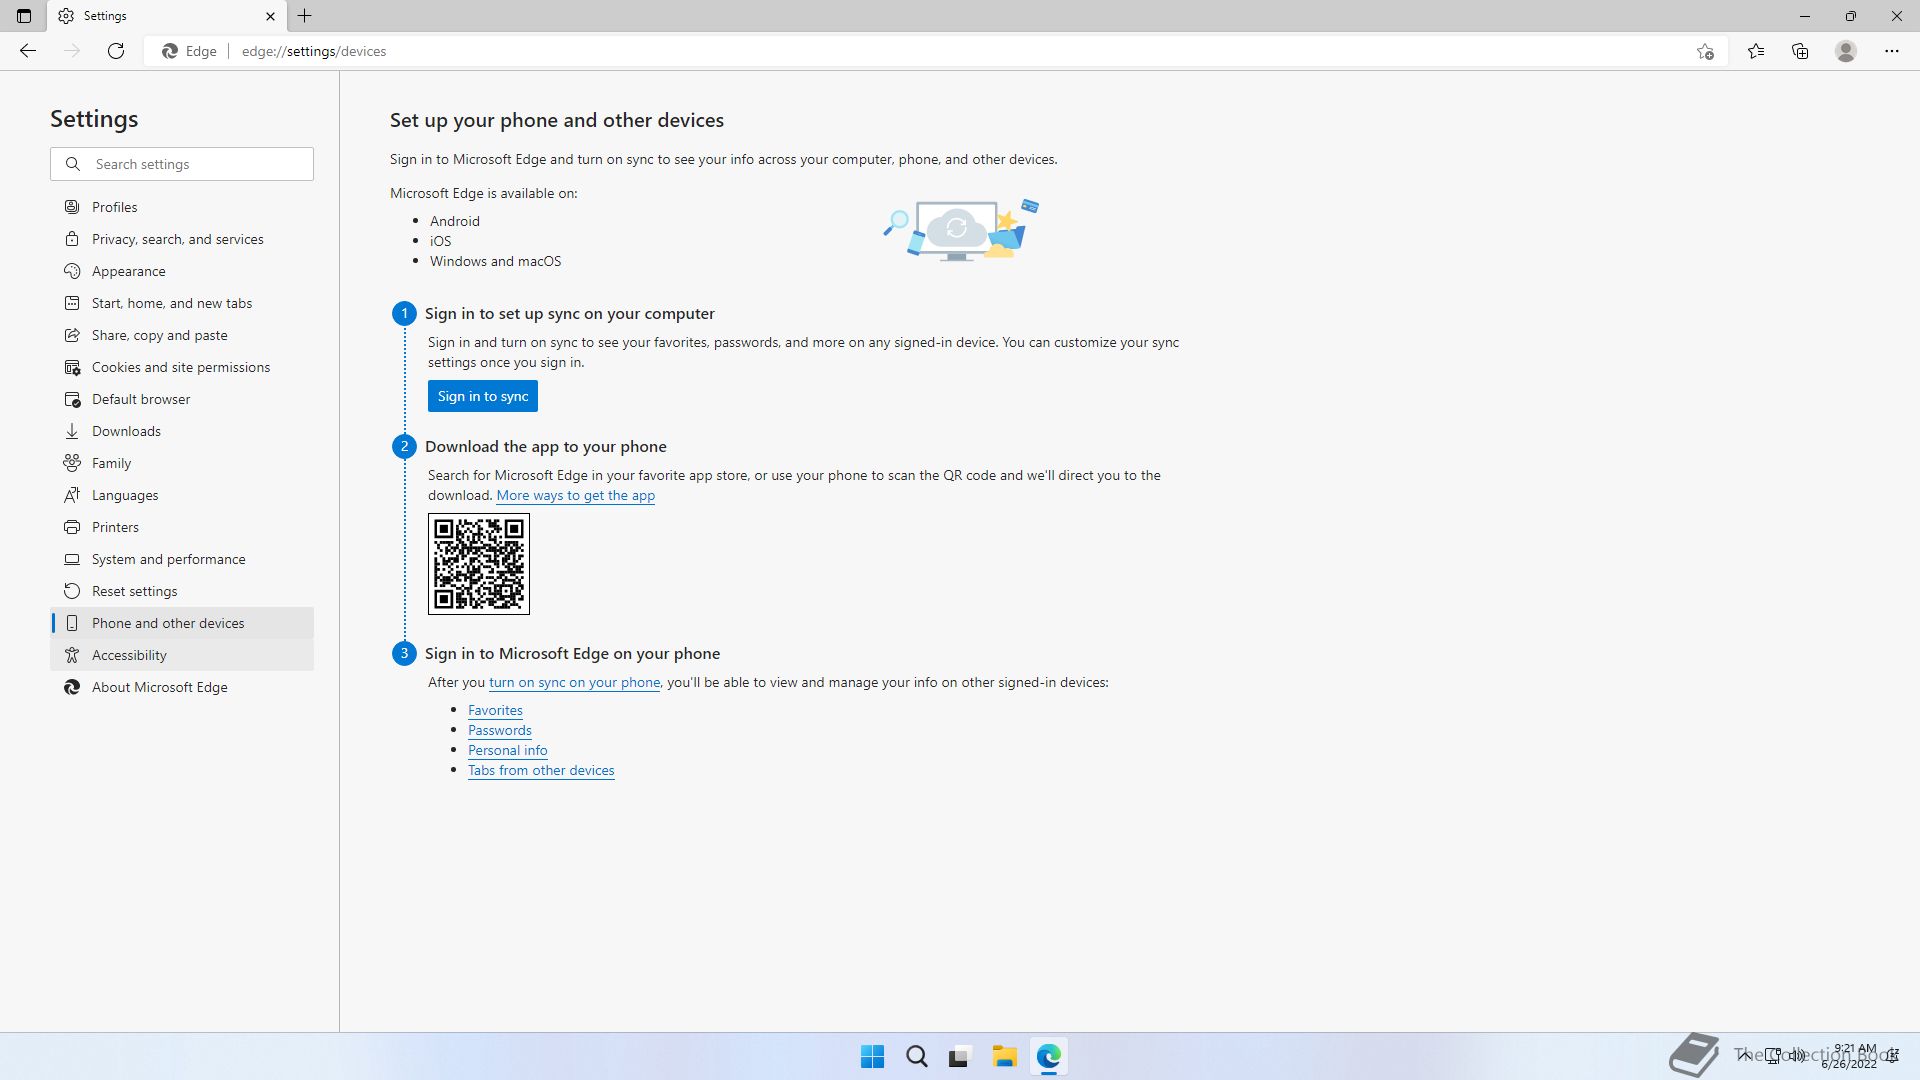
Task: Click the address bar URL
Action: tap(314, 51)
